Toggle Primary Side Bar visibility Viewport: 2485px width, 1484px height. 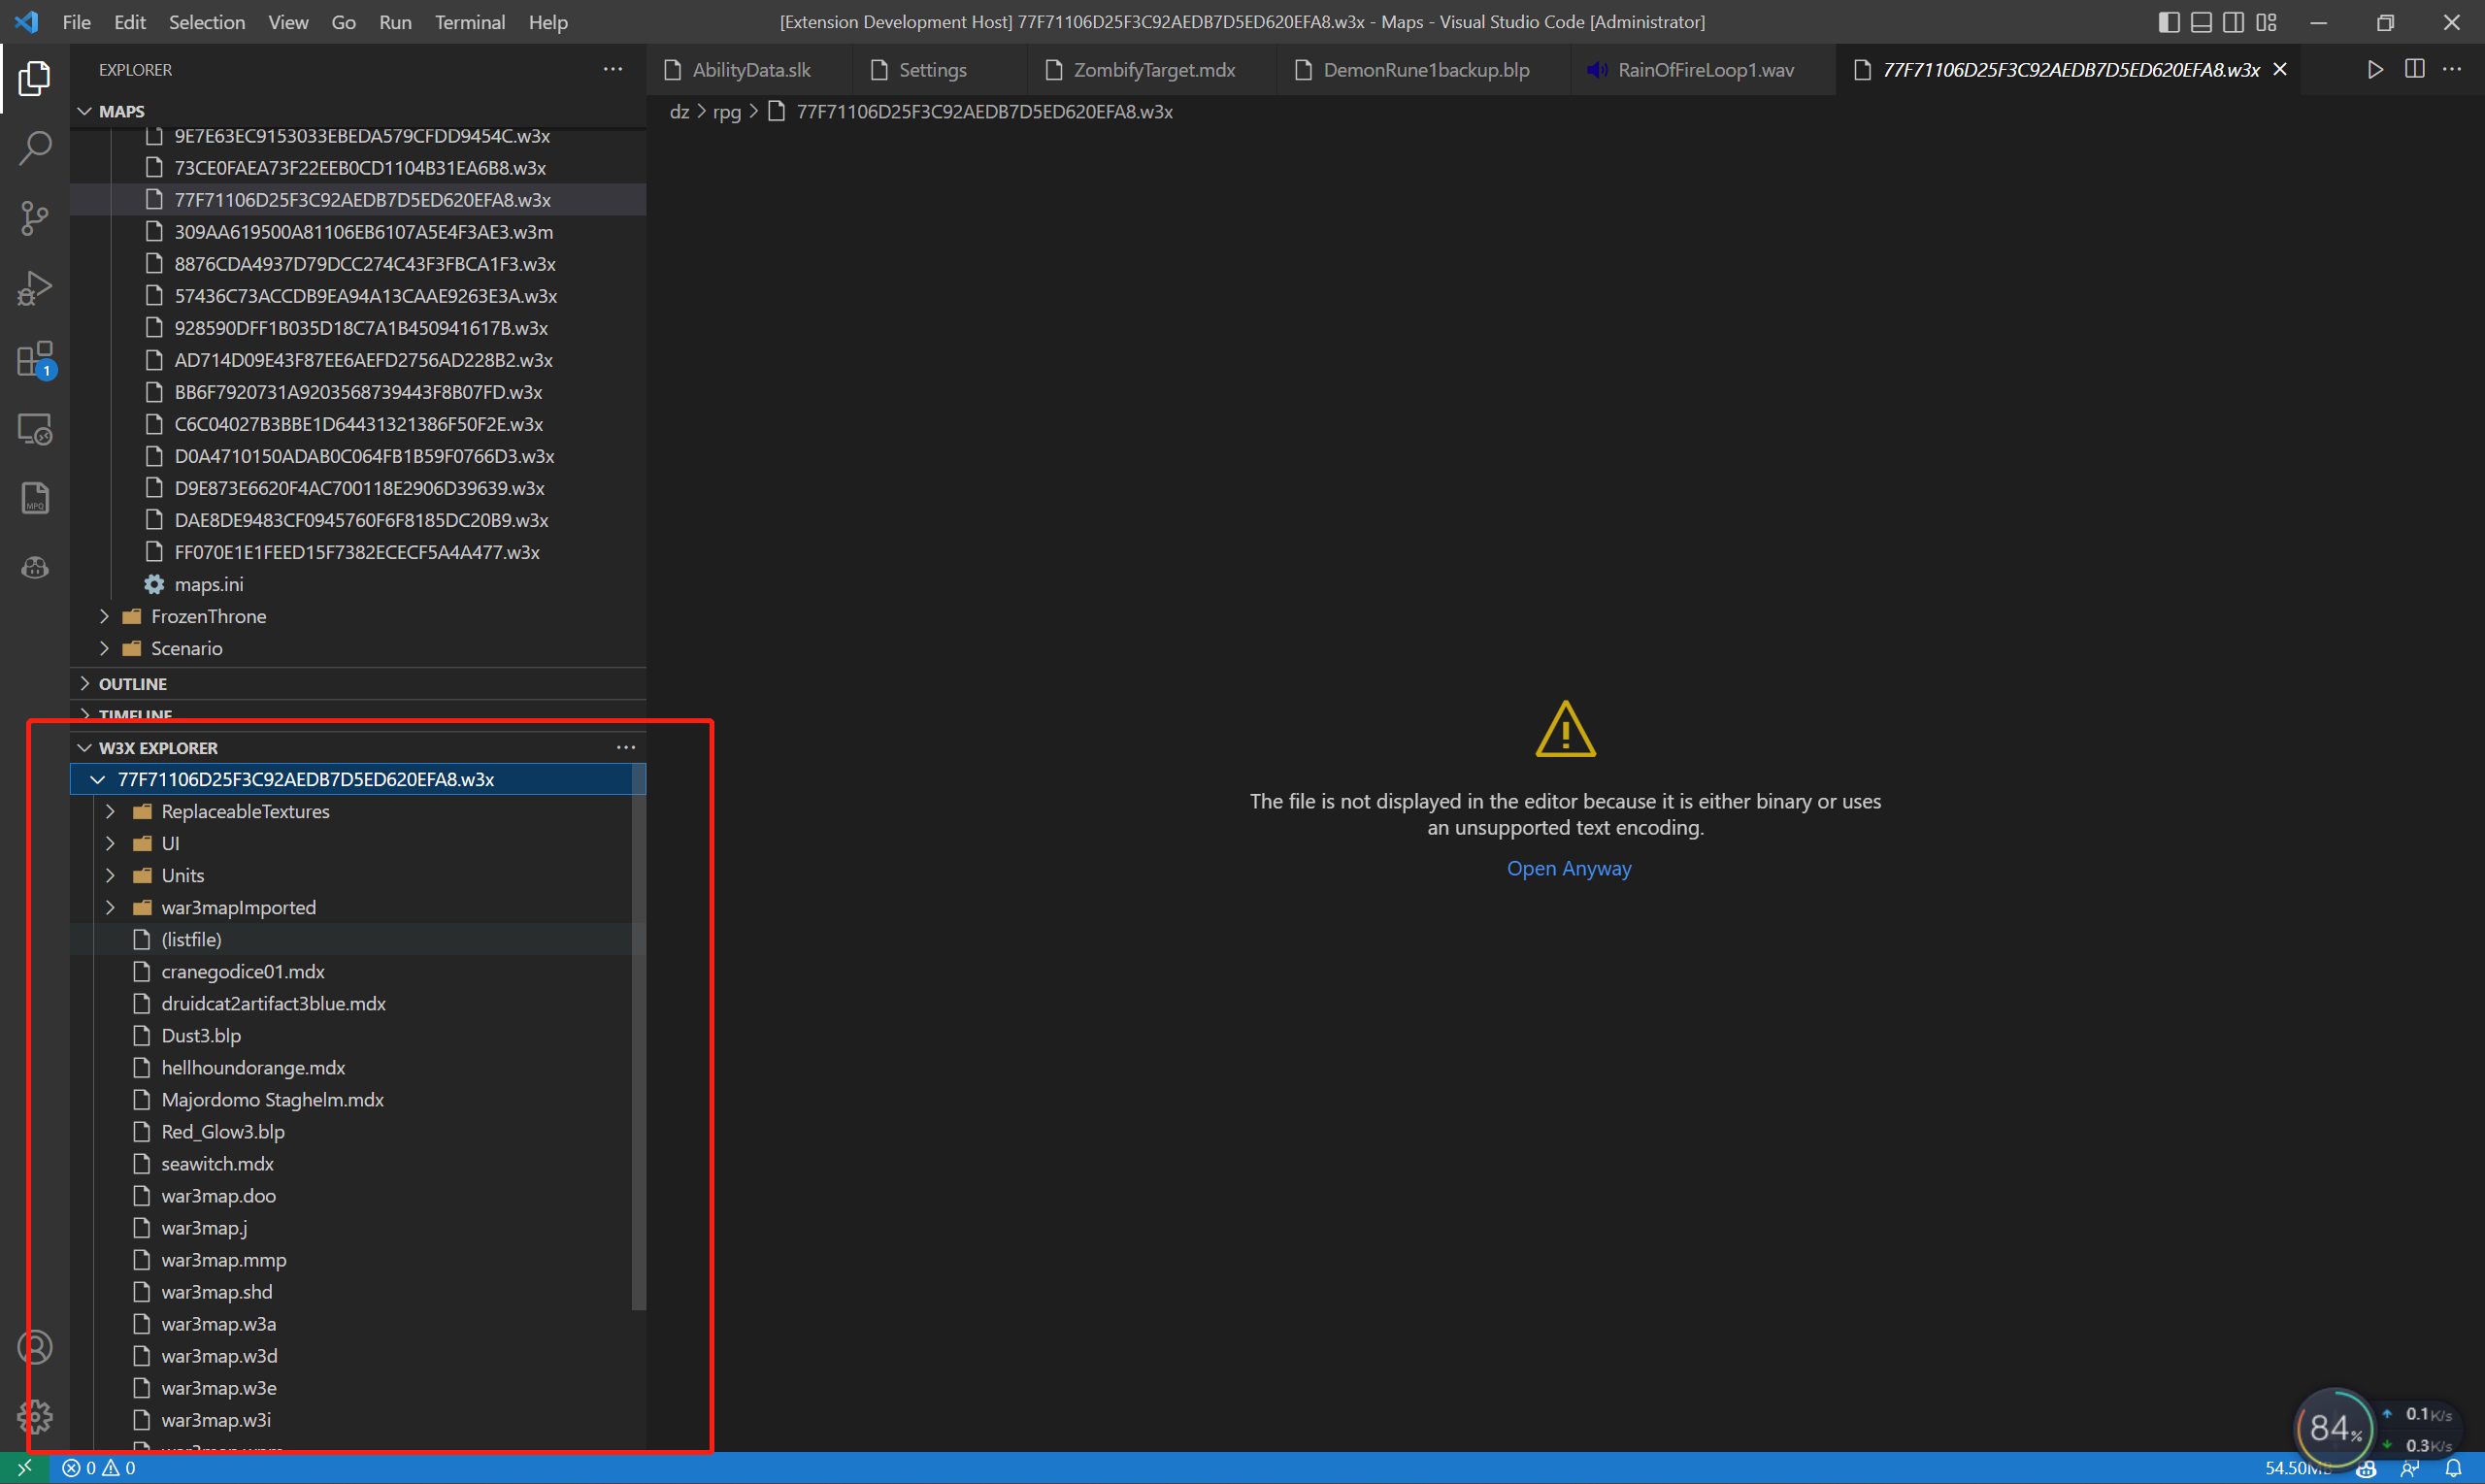tap(2168, 22)
